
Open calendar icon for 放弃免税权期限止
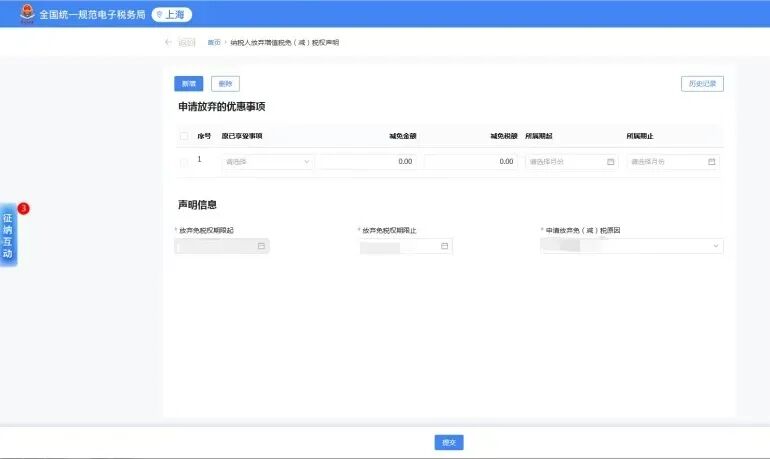point(444,246)
